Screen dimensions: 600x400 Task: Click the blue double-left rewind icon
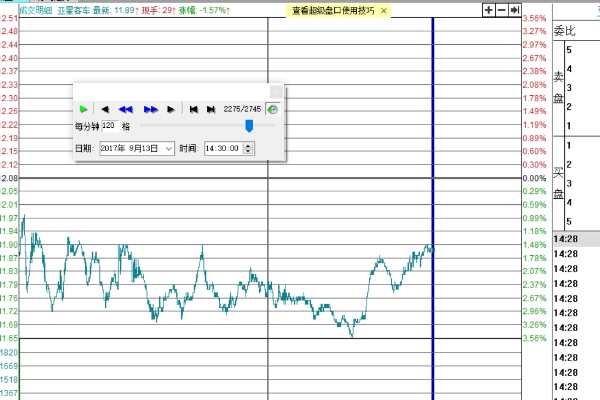[x=126, y=109]
